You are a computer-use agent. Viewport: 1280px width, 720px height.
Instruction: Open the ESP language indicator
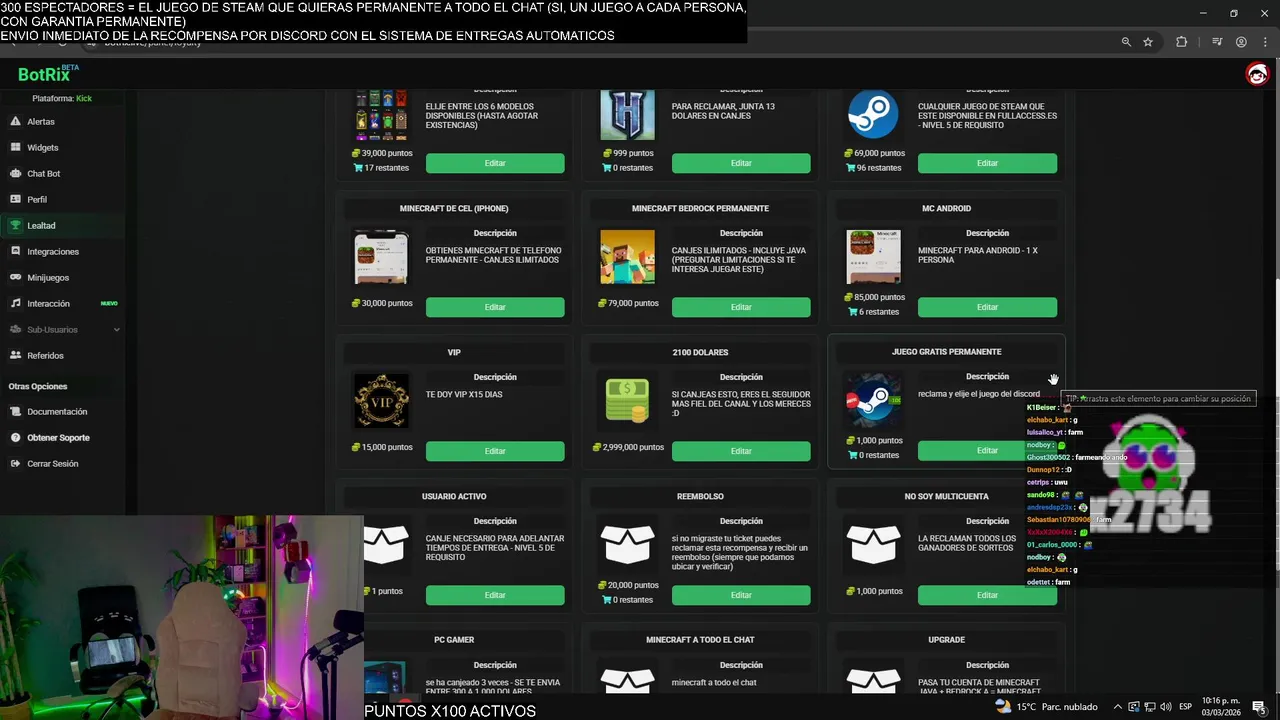(x=1185, y=707)
